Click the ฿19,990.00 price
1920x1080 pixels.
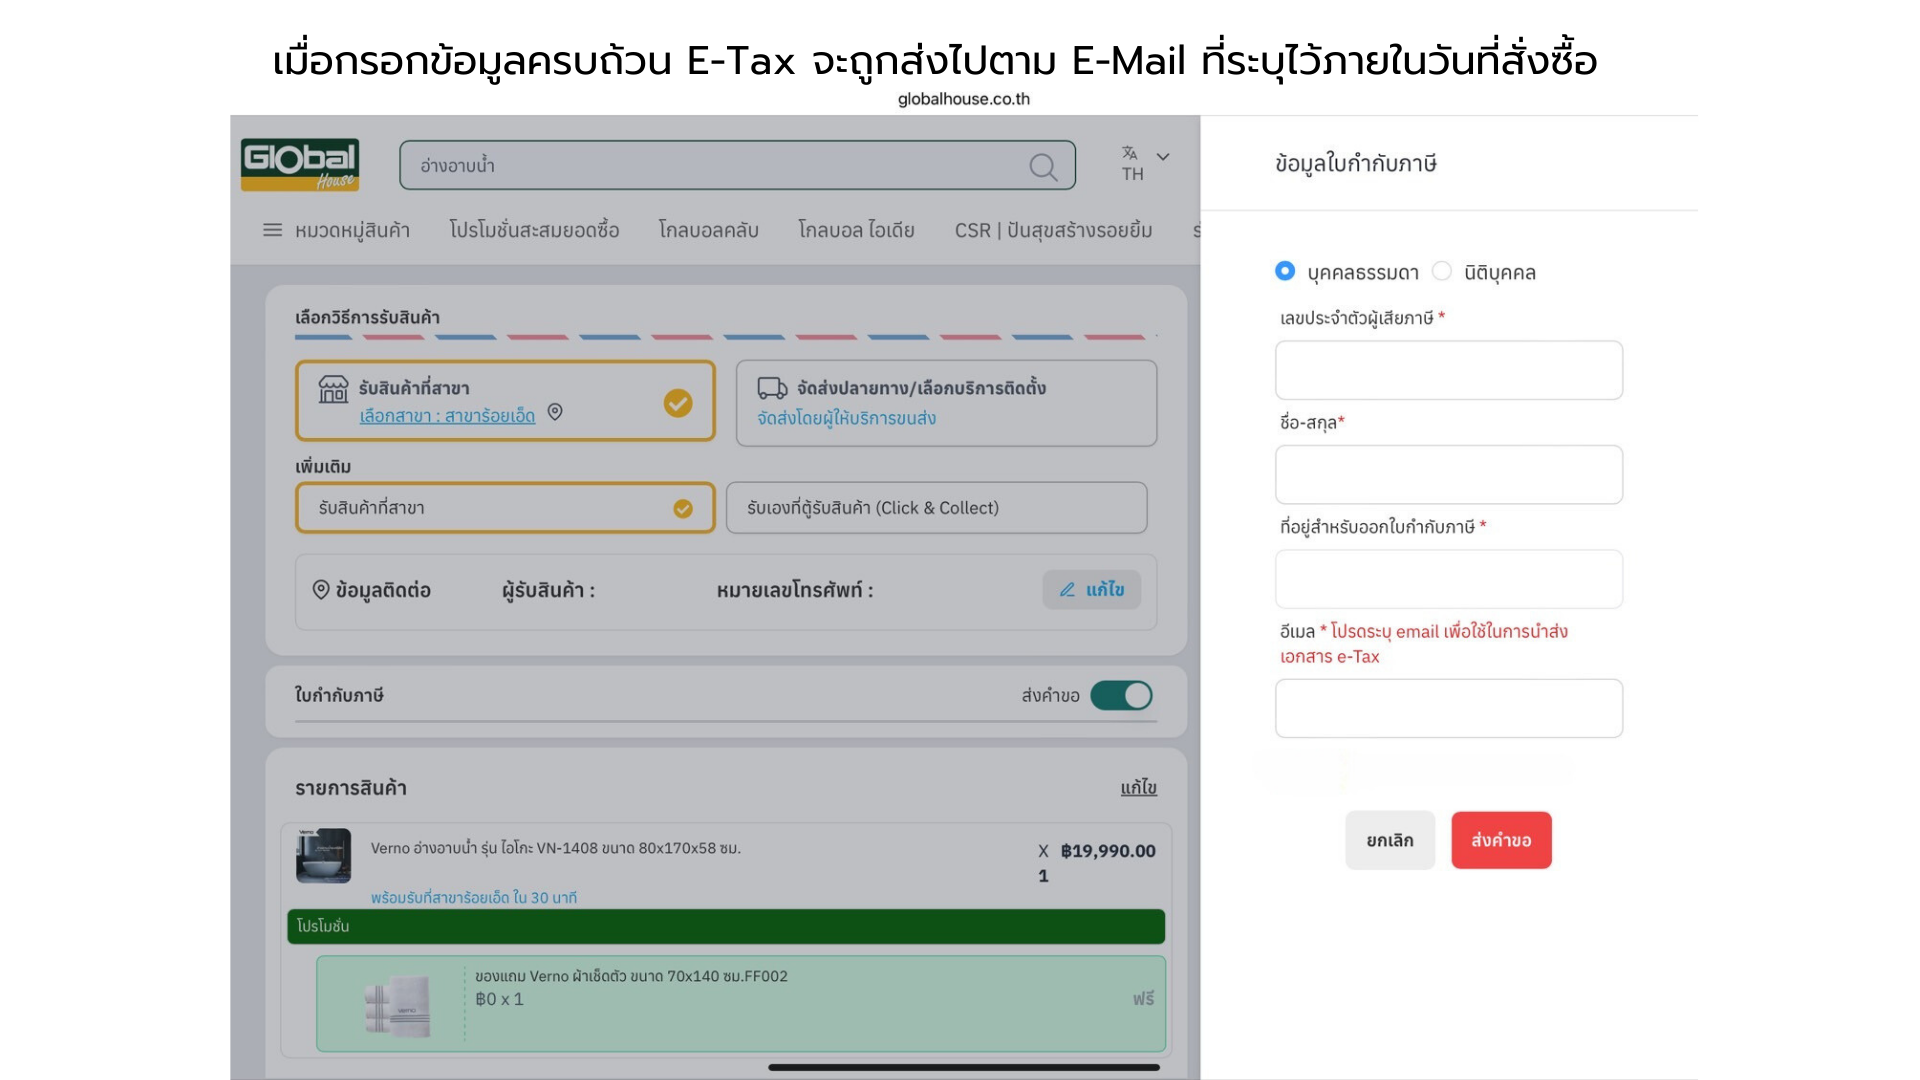tap(1108, 851)
